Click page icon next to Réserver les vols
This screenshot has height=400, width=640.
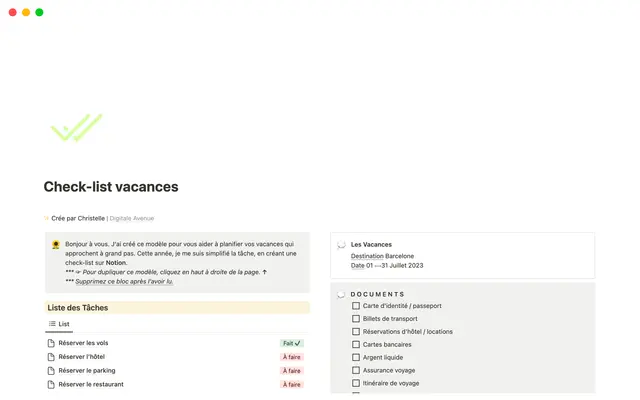pos(51,343)
